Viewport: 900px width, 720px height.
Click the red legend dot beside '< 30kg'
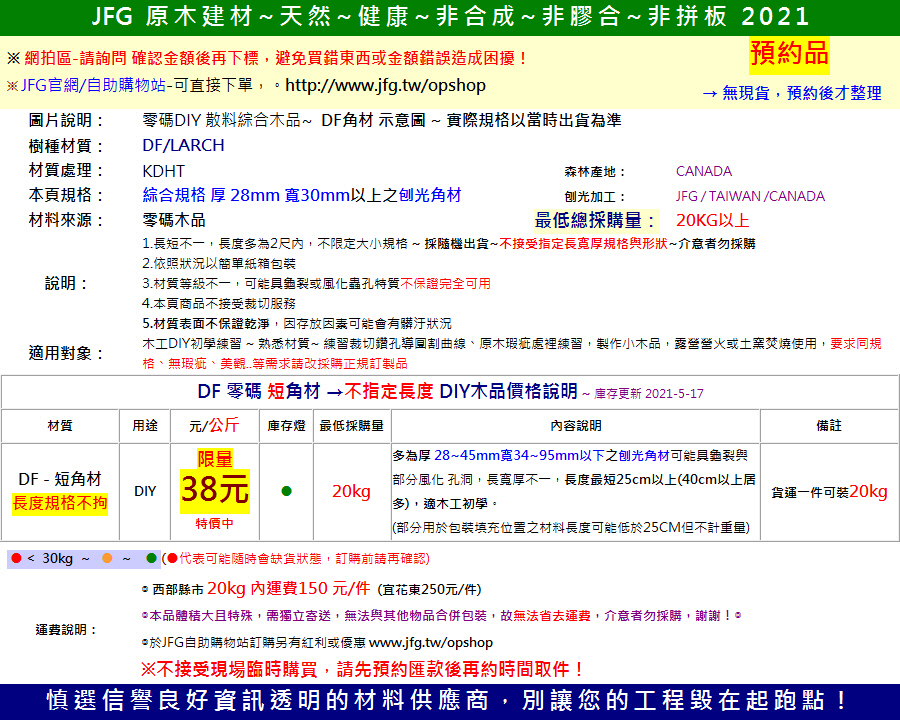pos(16,558)
